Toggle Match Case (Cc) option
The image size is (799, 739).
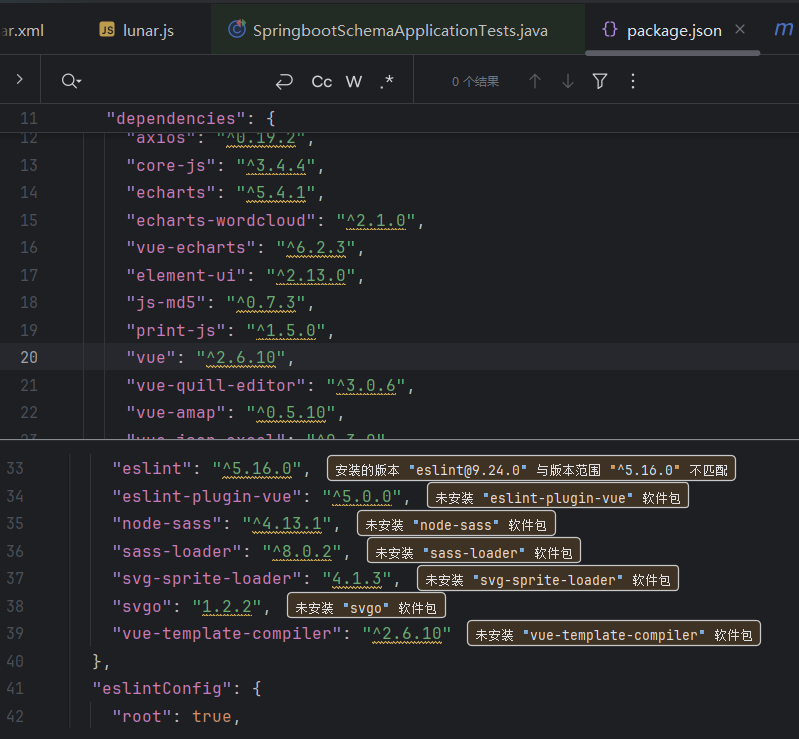322,82
